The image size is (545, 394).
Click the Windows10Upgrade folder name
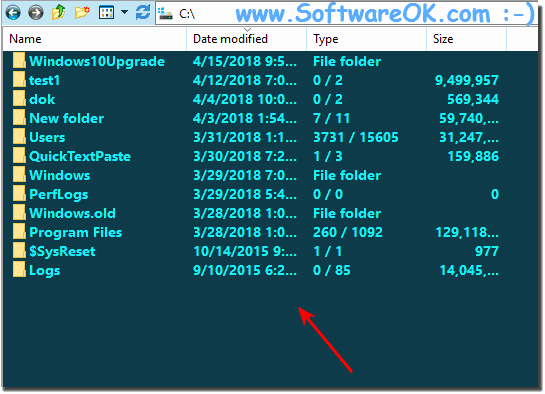(x=97, y=61)
